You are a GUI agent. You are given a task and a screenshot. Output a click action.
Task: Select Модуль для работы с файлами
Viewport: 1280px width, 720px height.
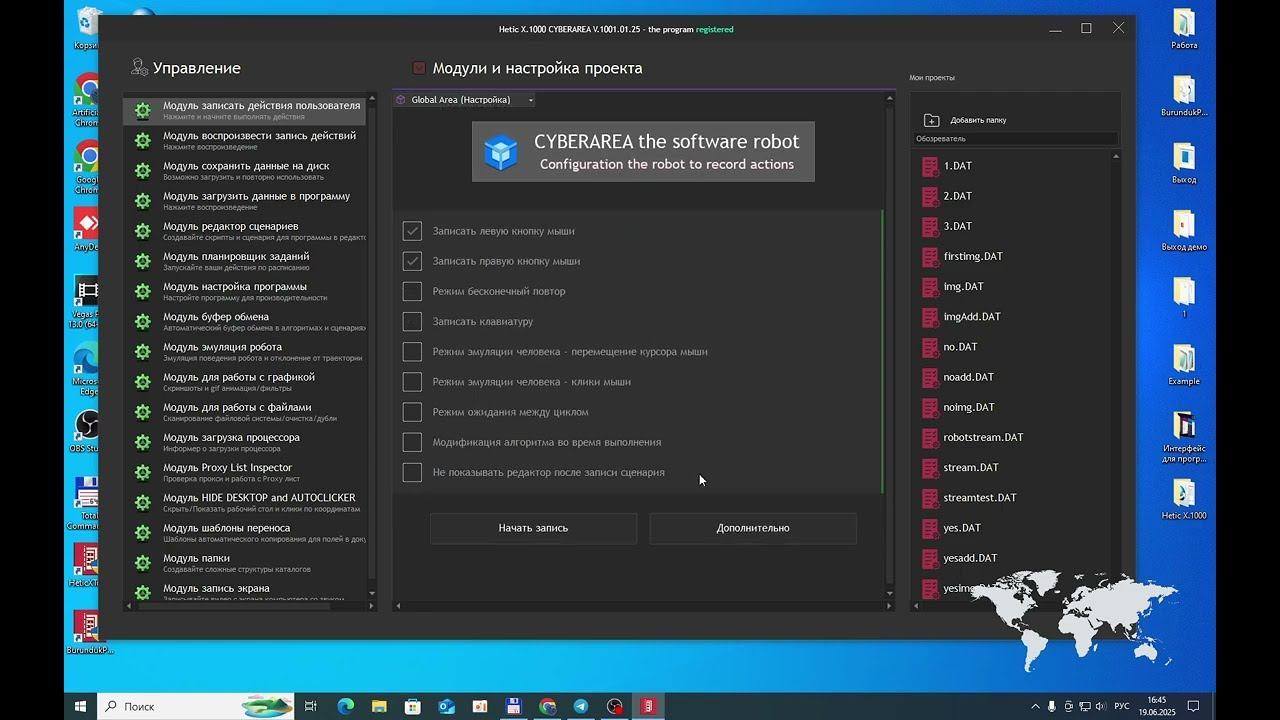pos(246,412)
